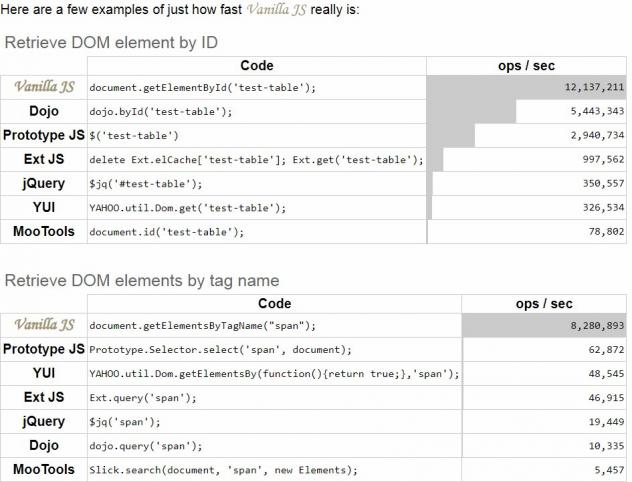Click the 8,280,893 ops bar

tap(545, 325)
